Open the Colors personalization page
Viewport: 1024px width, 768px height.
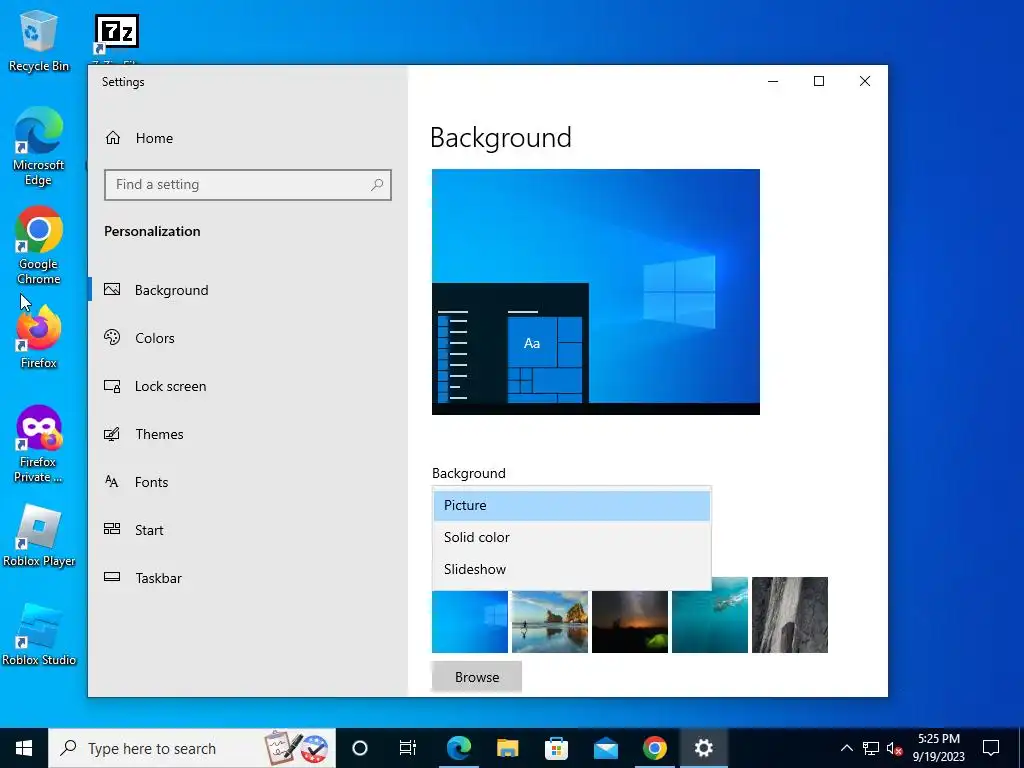point(248,338)
